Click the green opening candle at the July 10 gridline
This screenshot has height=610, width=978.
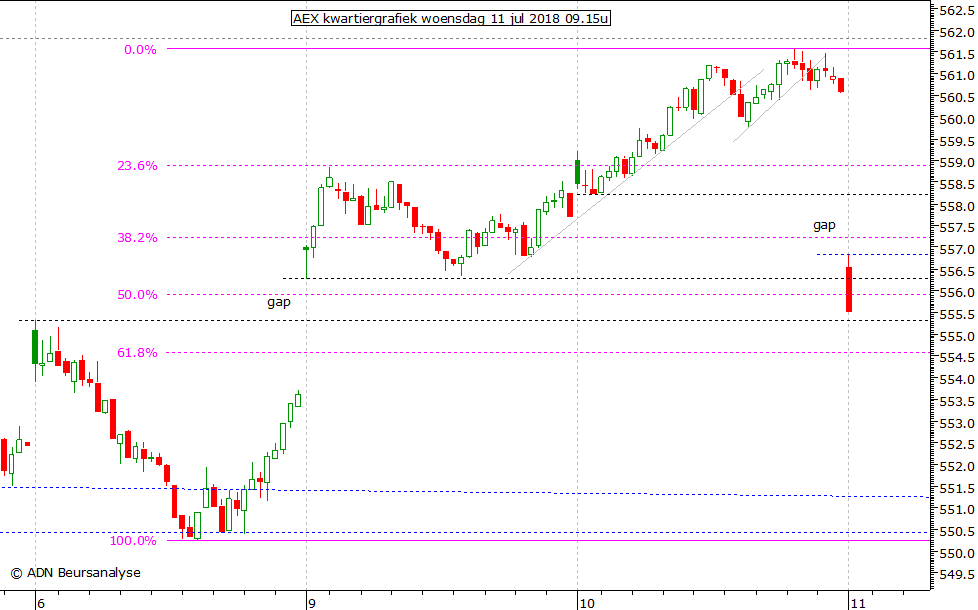click(578, 172)
